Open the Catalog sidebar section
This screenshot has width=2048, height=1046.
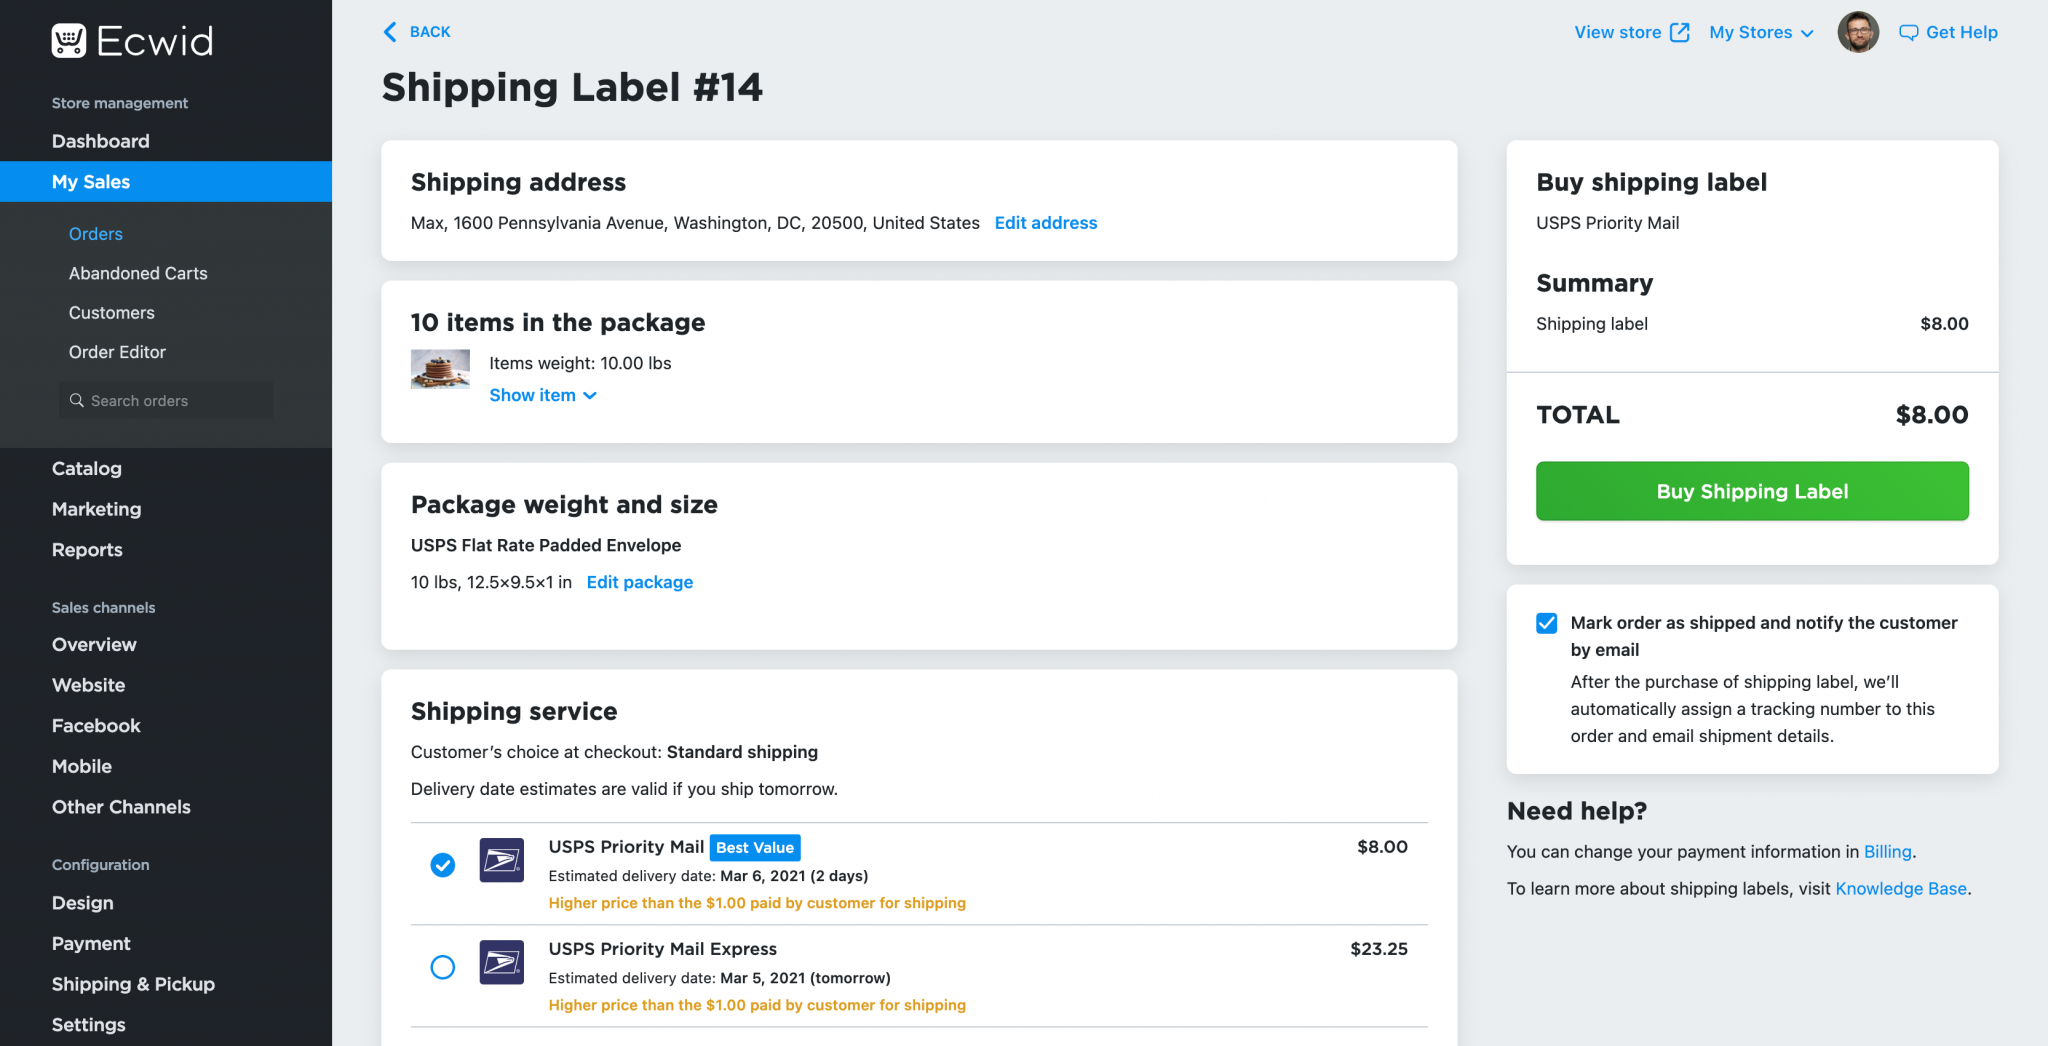pyautogui.click(x=87, y=468)
